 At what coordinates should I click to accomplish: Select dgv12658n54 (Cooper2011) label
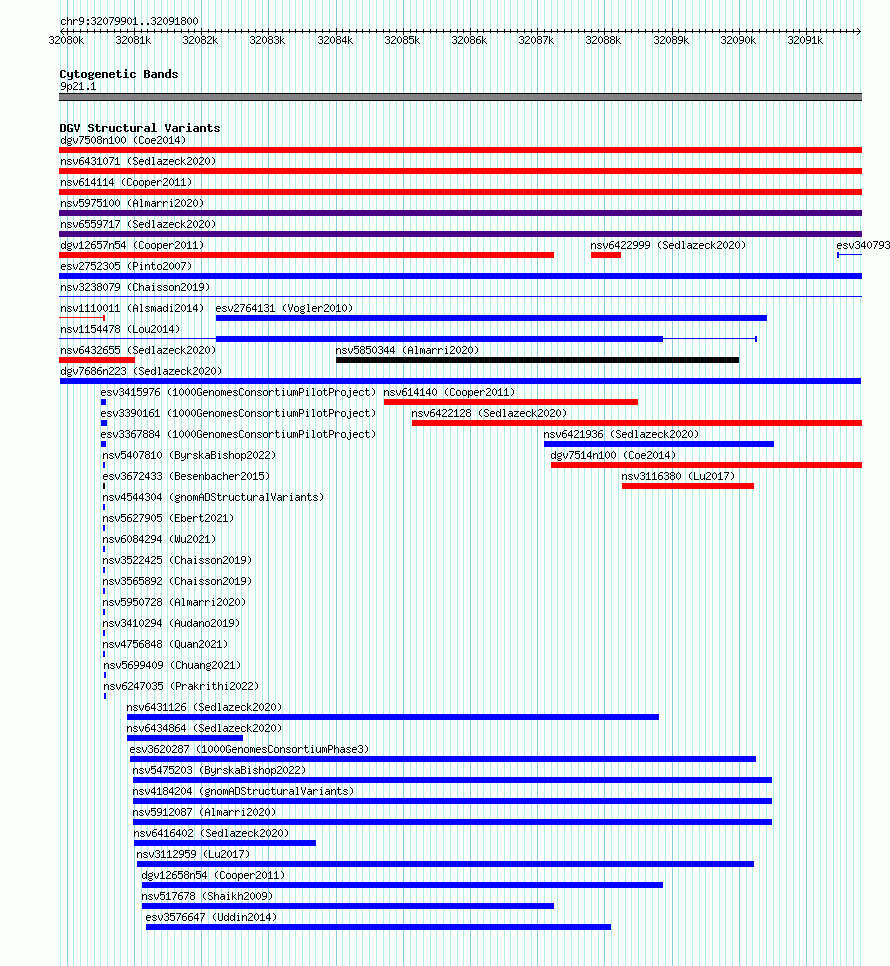point(213,875)
